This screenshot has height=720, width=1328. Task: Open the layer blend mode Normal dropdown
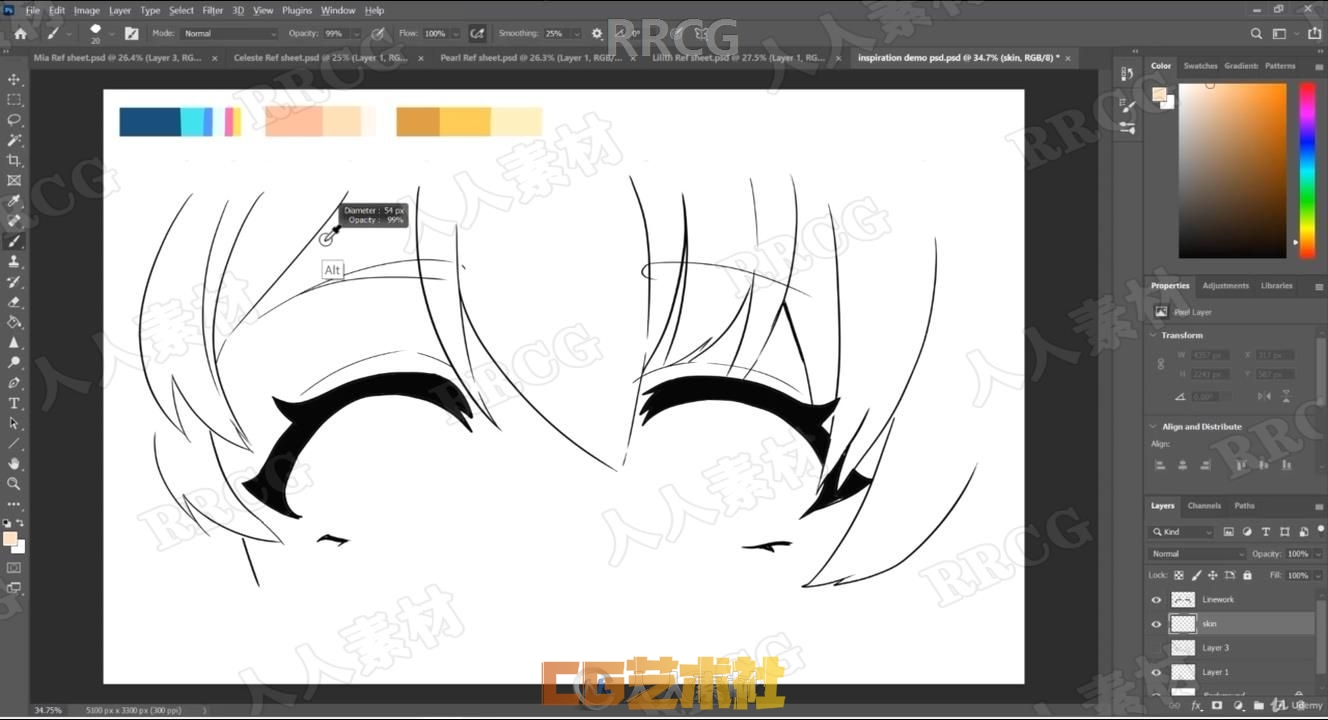point(1196,554)
